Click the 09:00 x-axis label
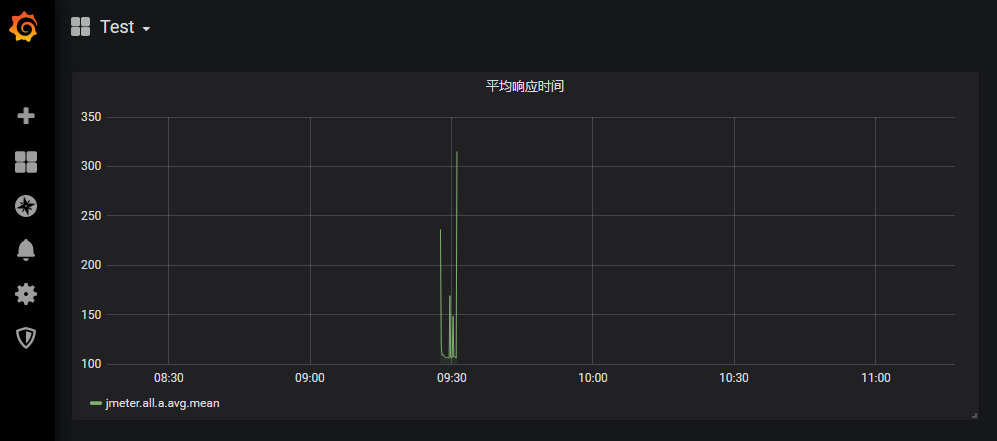Screen dimensions: 997x441 [x=310, y=378]
